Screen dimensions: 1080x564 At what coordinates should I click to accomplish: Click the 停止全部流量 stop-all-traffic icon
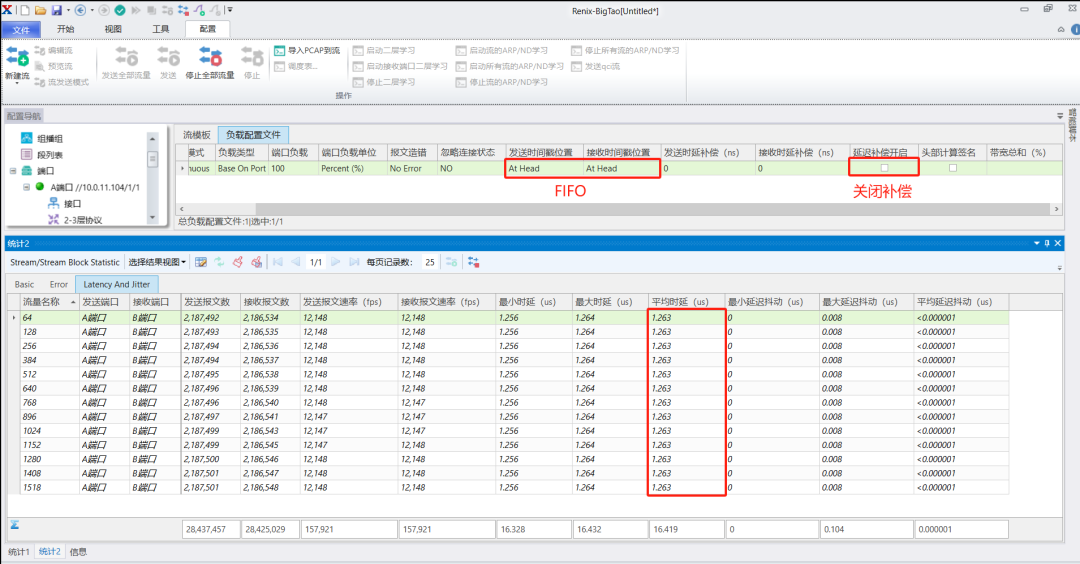(209, 58)
